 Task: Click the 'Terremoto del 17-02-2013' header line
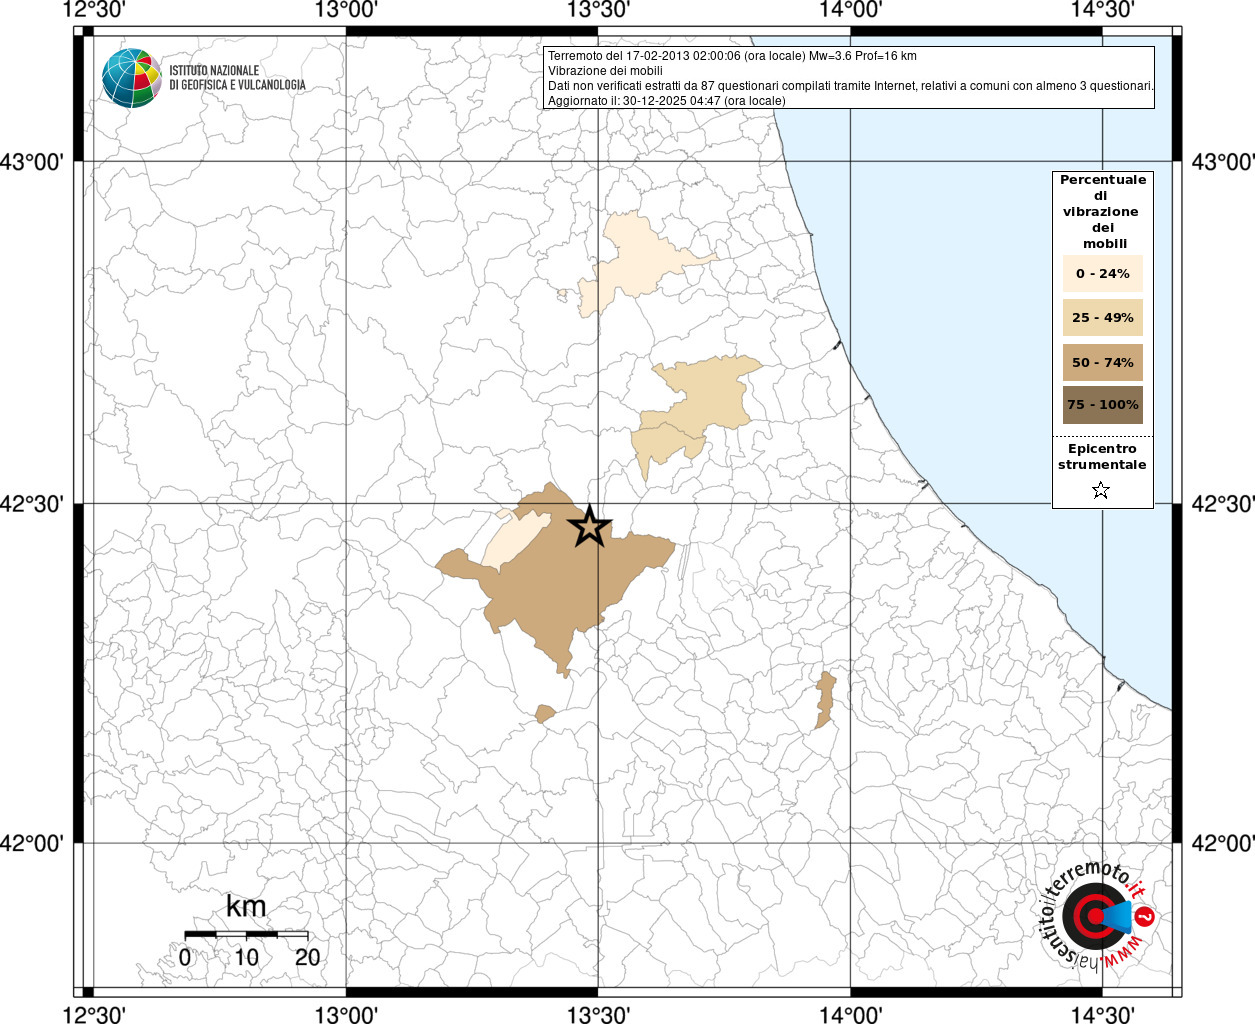point(732,56)
